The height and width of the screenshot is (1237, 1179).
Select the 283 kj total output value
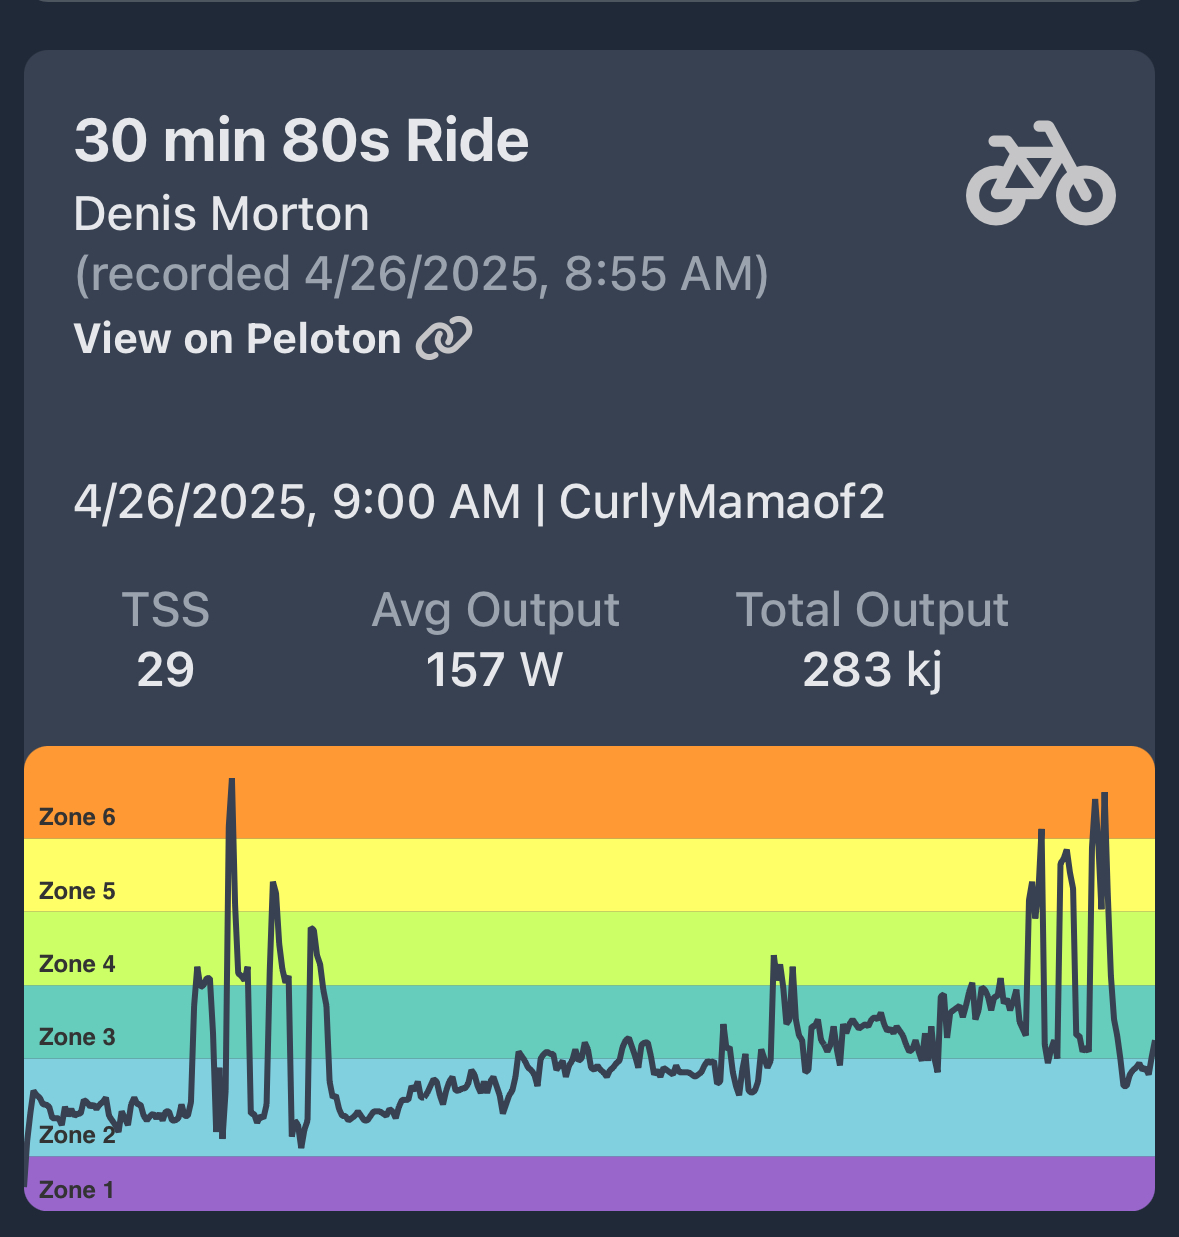(x=872, y=669)
